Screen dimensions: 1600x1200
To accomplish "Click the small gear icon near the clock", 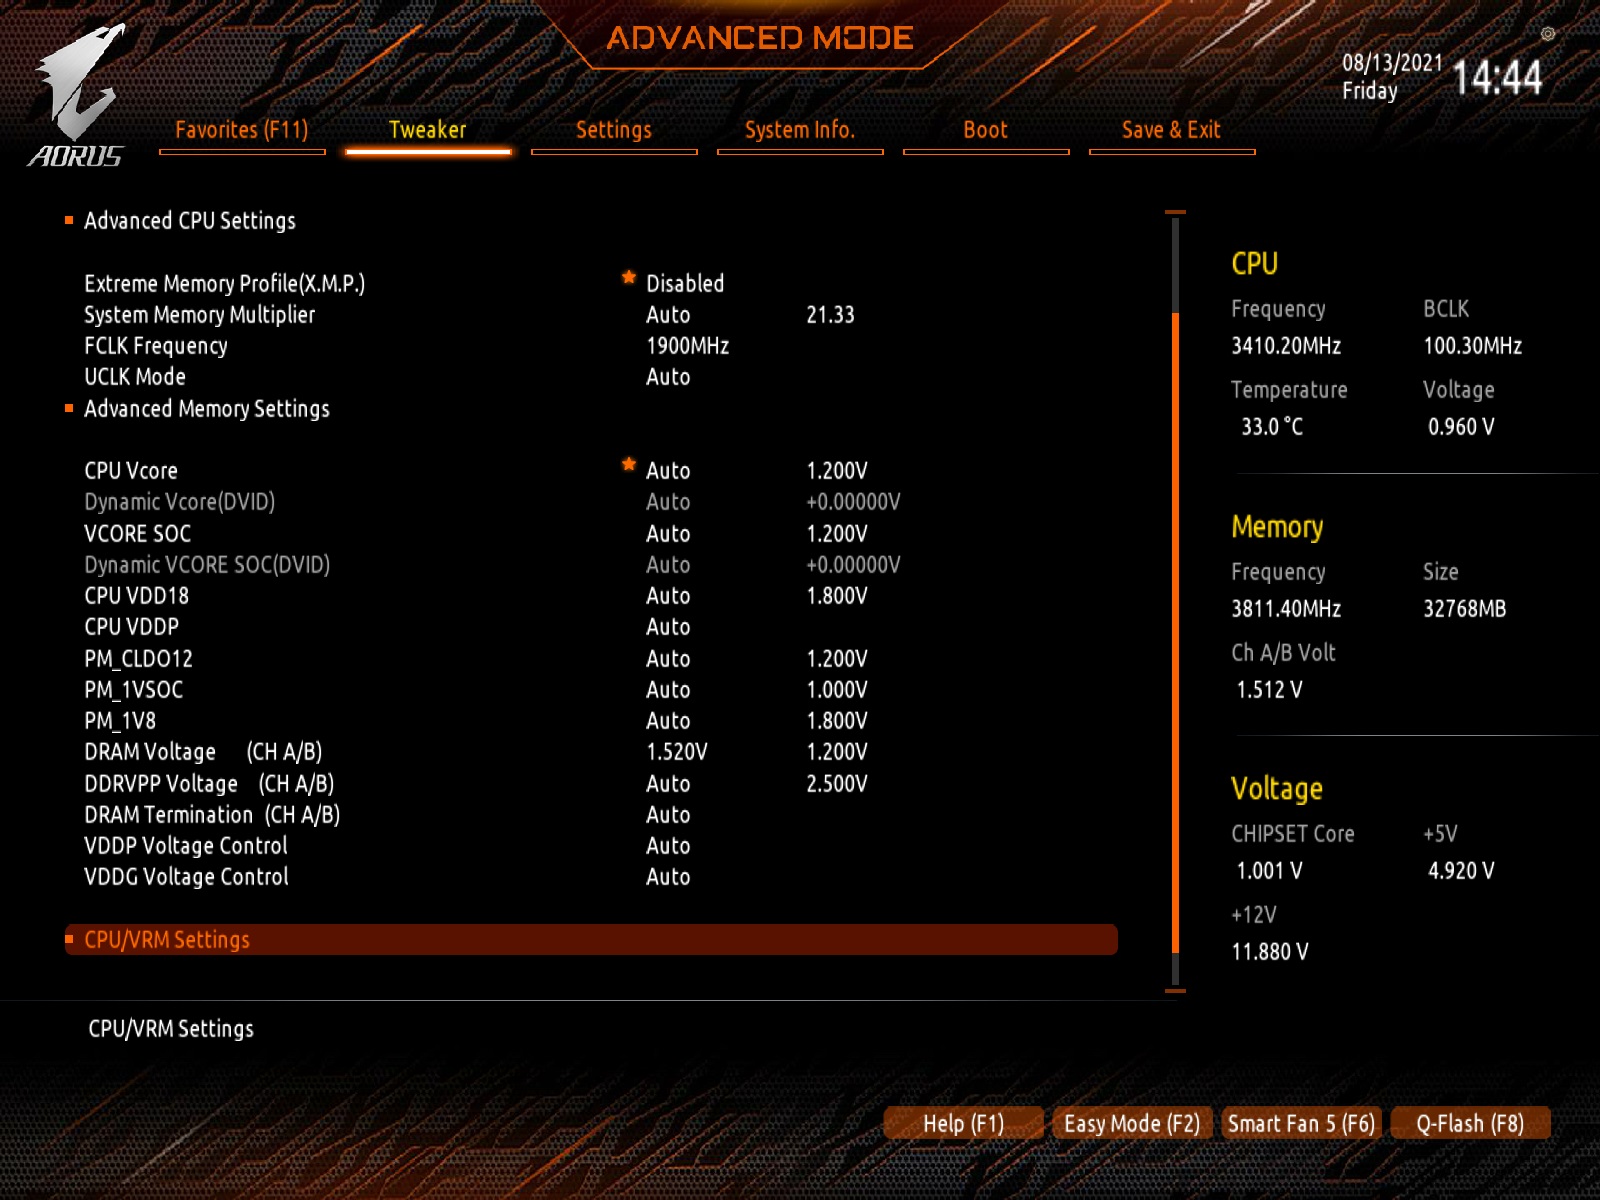I will point(1548,34).
